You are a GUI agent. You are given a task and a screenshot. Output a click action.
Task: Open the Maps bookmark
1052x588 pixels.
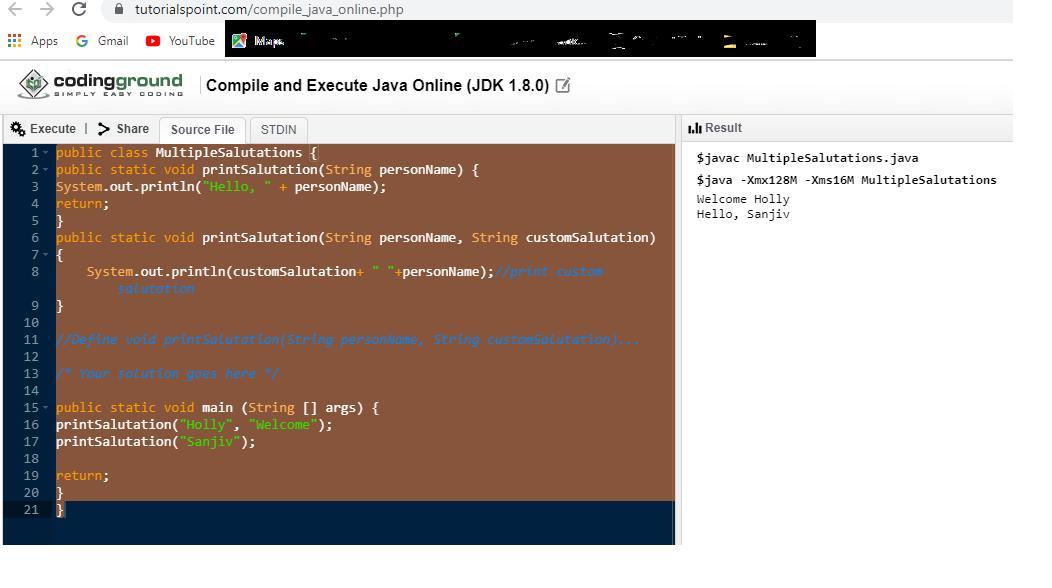tap(257, 41)
